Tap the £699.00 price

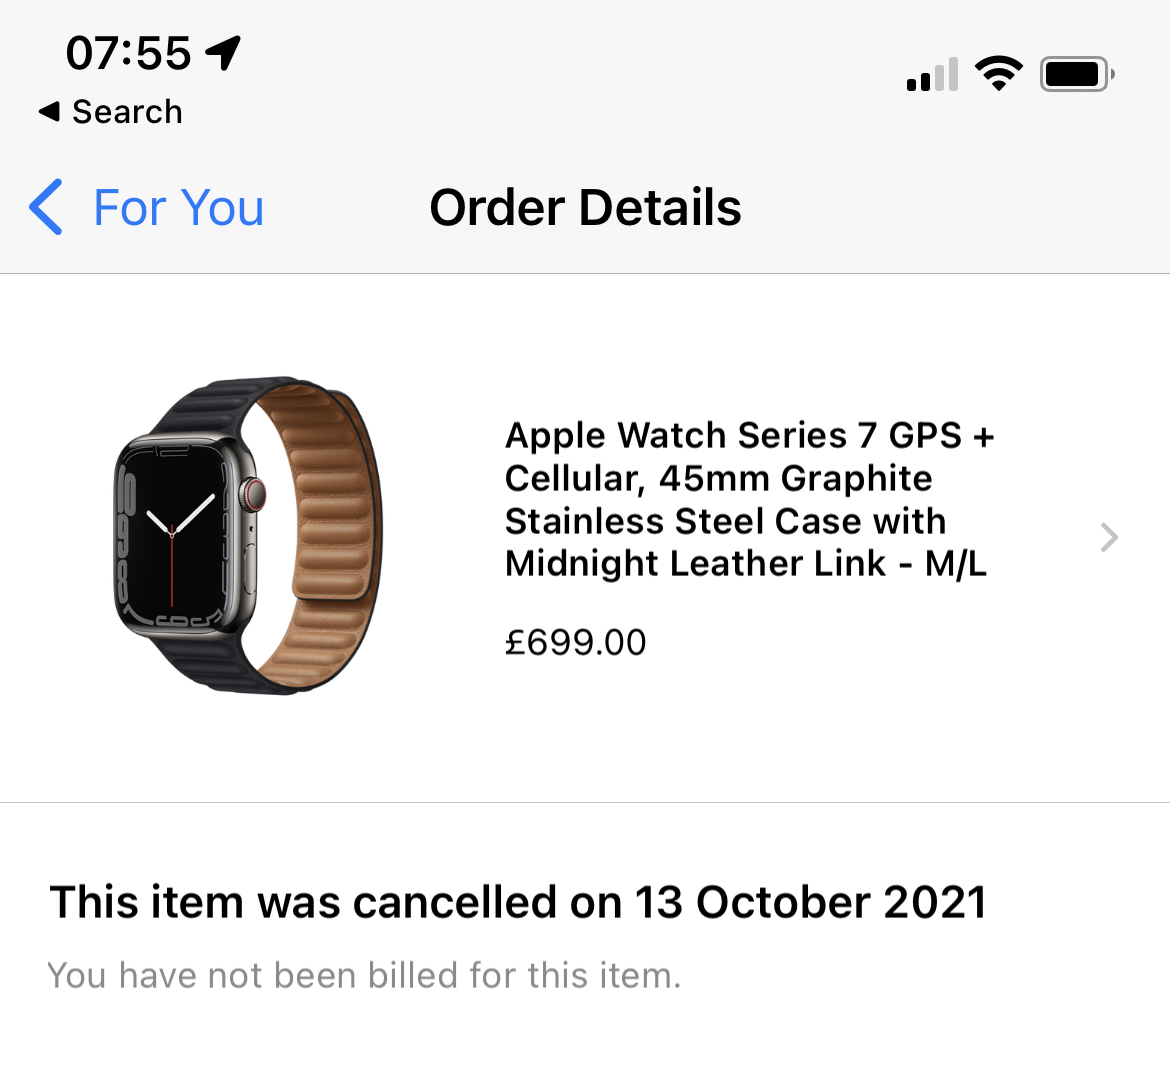point(575,642)
